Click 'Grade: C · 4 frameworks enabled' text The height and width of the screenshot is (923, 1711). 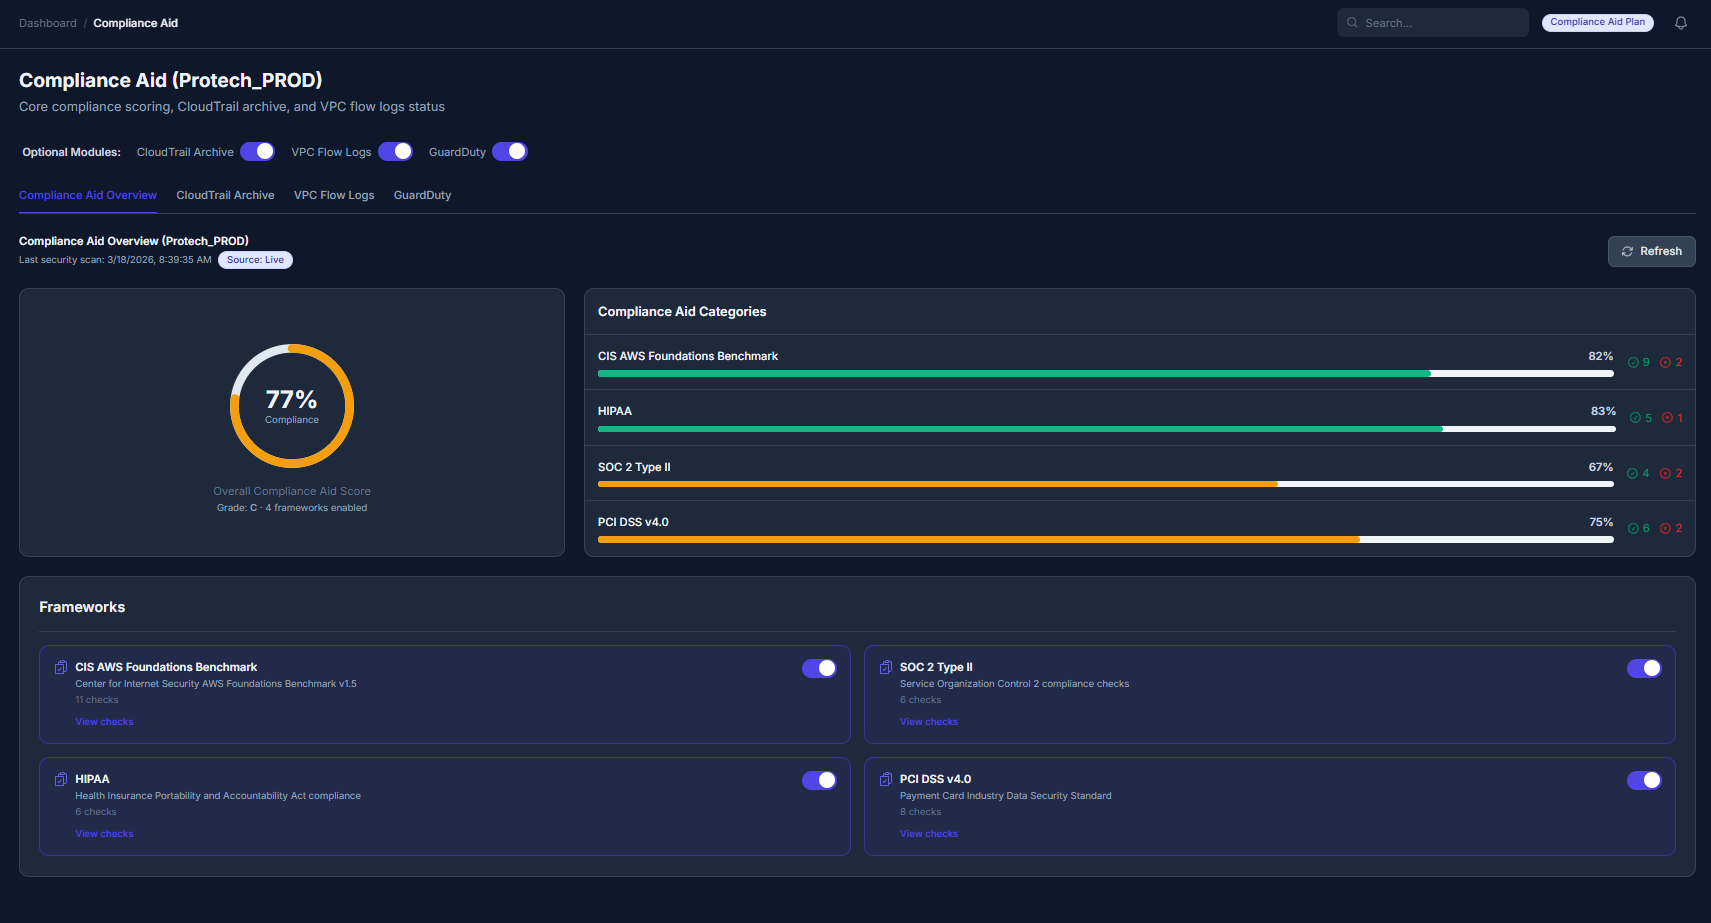pyautogui.click(x=292, y=508)
